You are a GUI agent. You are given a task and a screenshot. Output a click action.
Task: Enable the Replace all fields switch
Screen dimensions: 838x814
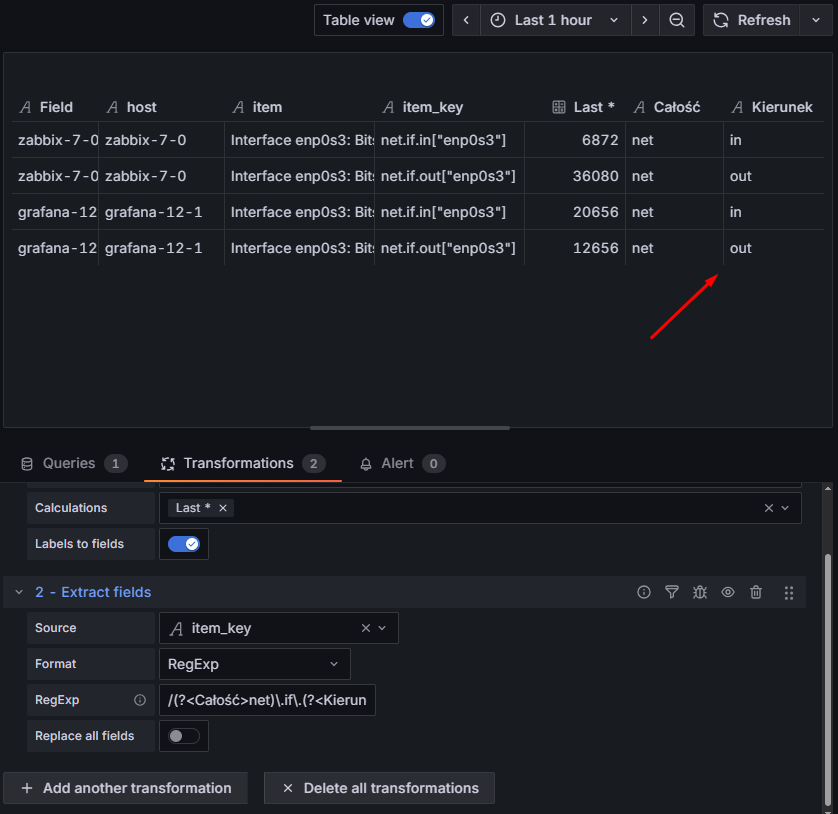coord(183,736)
